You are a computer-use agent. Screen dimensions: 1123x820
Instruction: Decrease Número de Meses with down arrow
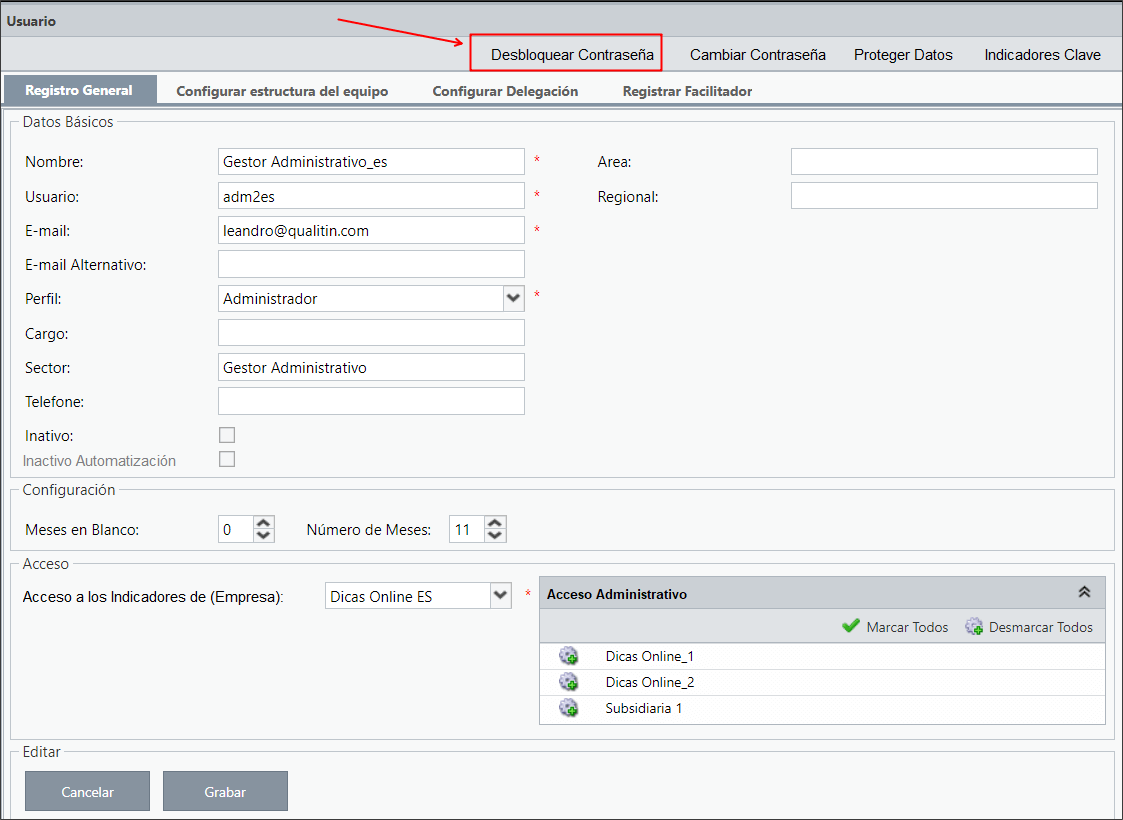pos(495,536)
